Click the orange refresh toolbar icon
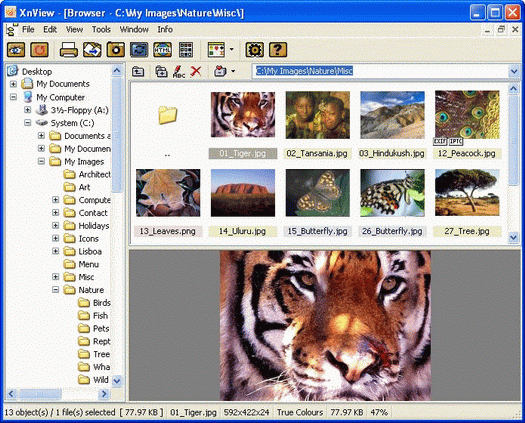Image resolution: width=525 pixels, height=423 pixels. 40,50
